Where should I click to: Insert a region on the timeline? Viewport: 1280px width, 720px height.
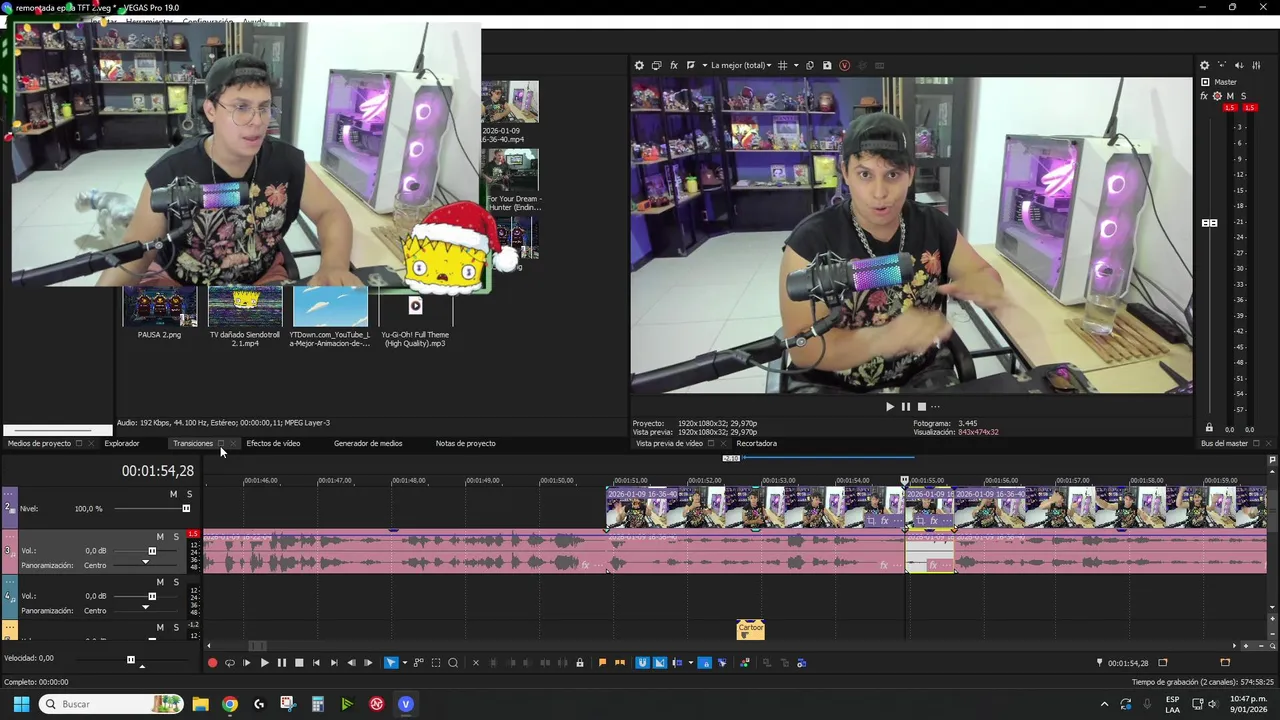[620, 662]
